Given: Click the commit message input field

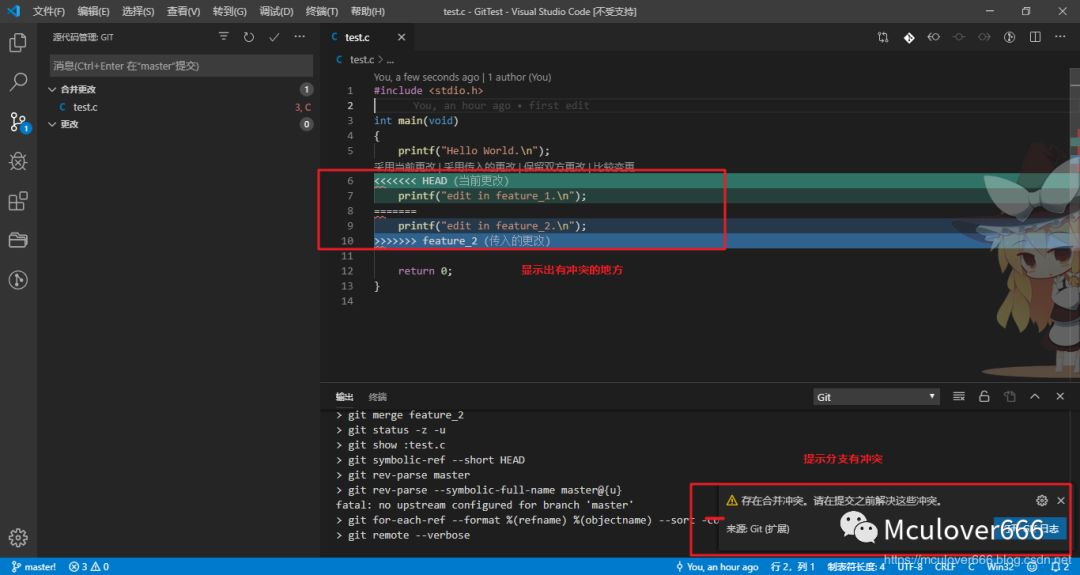Looking at the screenshot, I should pyautogui.click(x=180, y=65).
